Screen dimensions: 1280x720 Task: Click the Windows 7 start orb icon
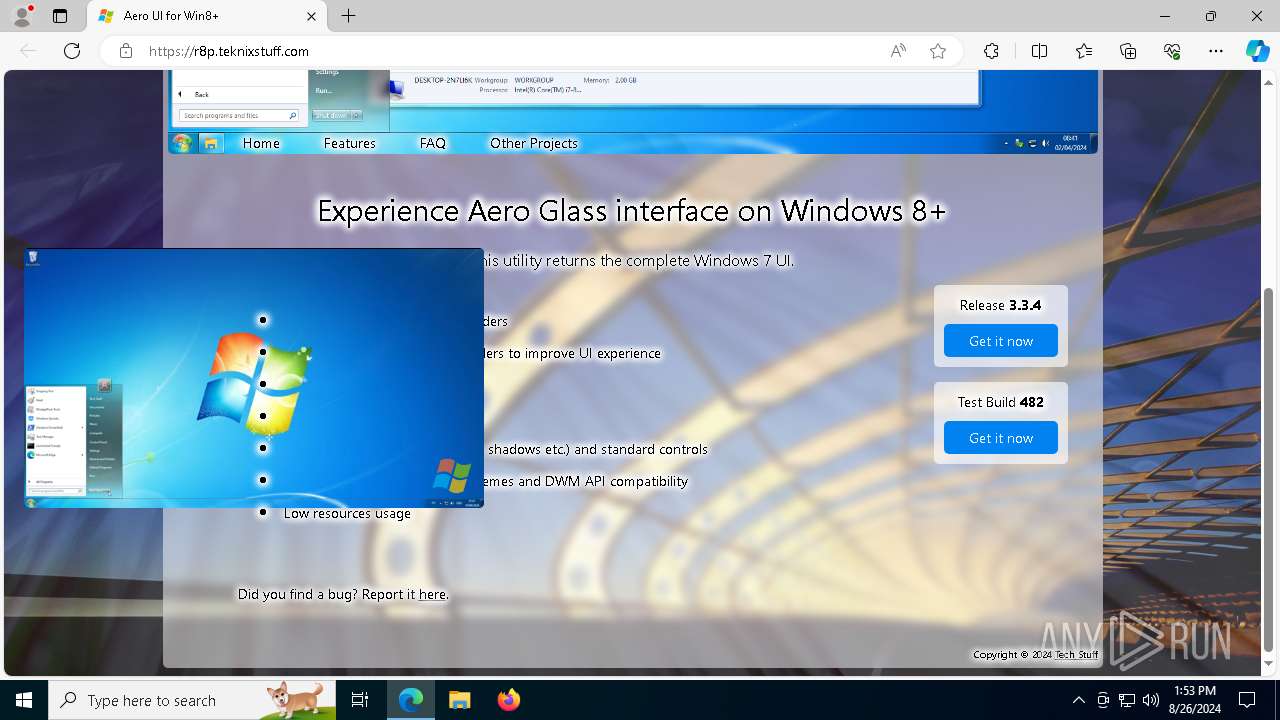[x=182, y=143]
